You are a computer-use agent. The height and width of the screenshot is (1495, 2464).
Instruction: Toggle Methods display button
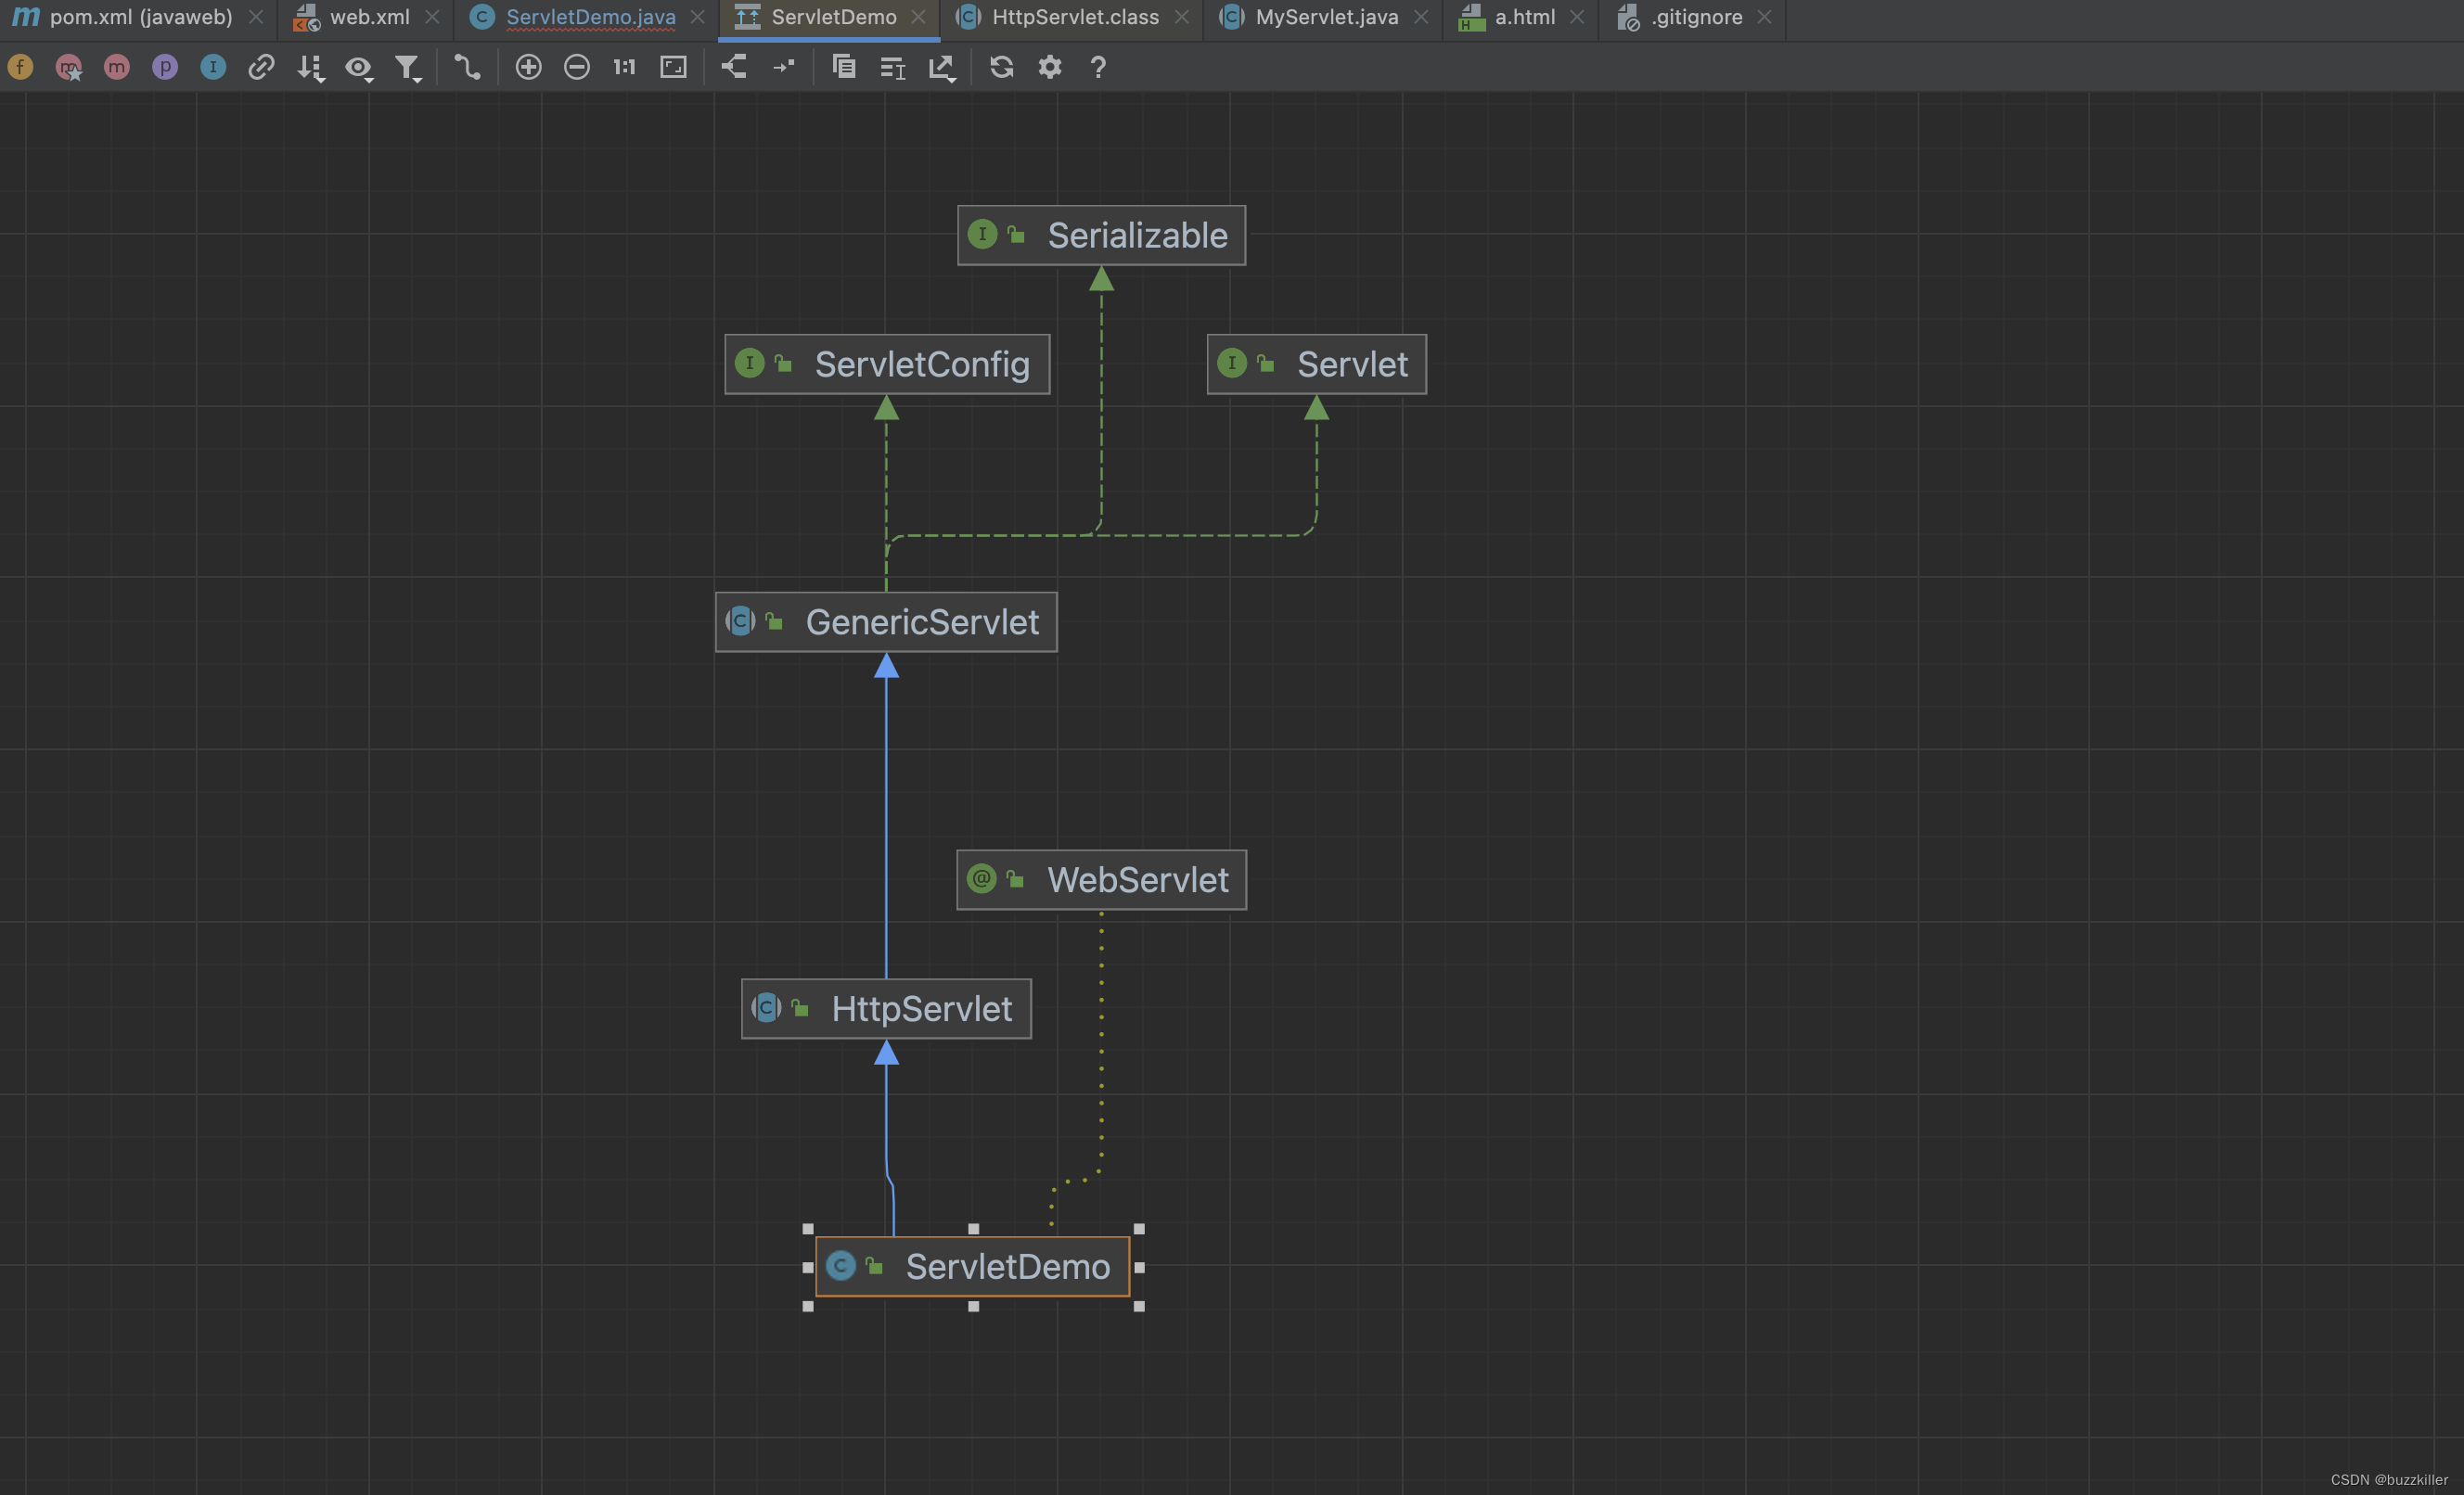[117, 67]
